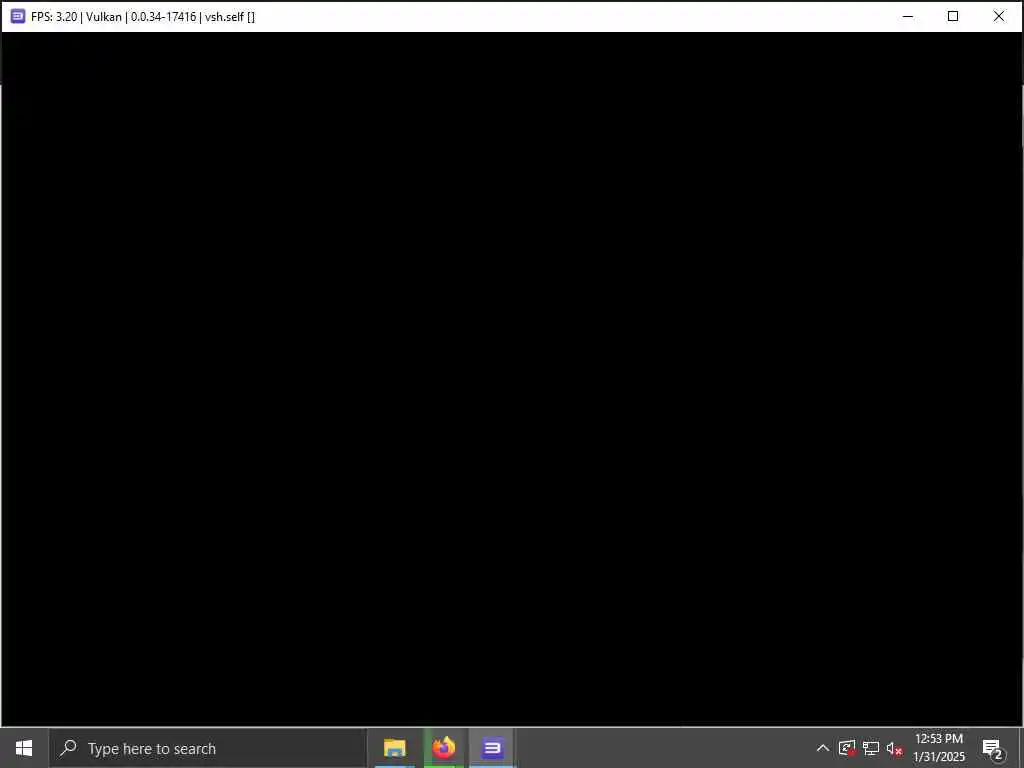
Task: Click the Type here to search box
Action: (x=208, y=748)
